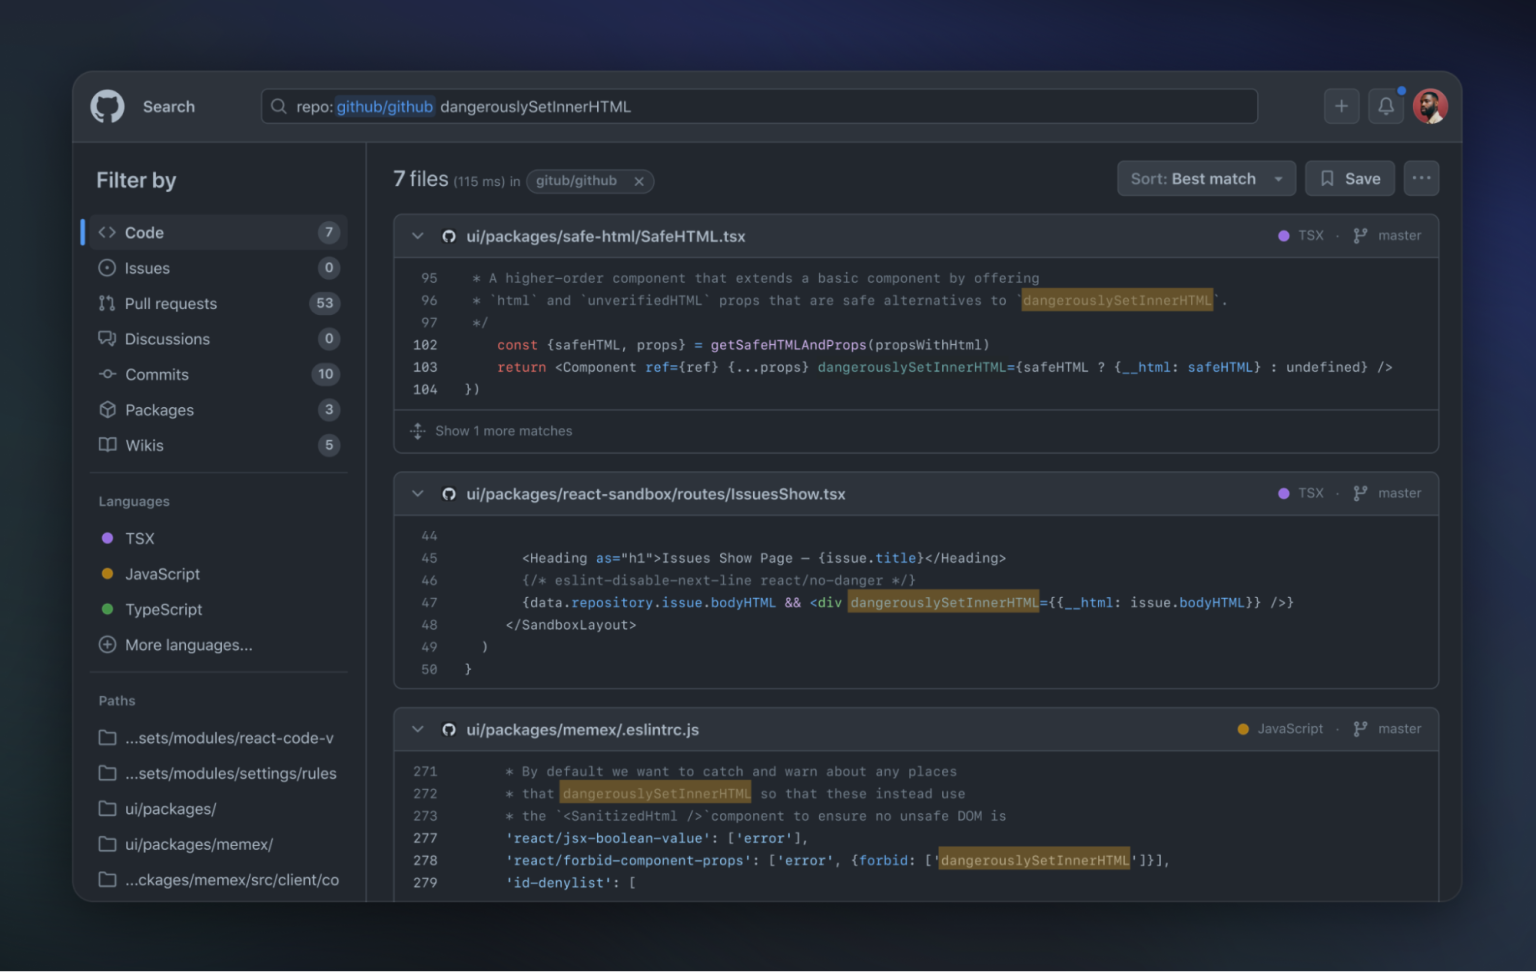Select the ui/packages/ path filter

coord(170,808)
